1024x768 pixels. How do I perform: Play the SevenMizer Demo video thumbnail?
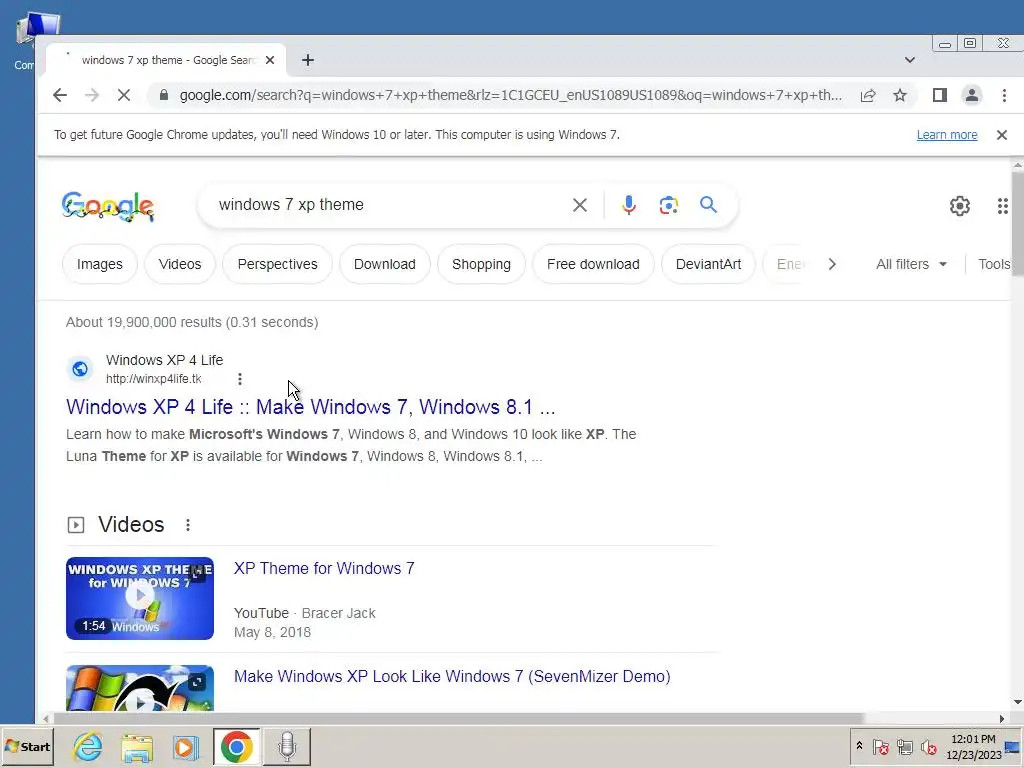pos(140,688)
